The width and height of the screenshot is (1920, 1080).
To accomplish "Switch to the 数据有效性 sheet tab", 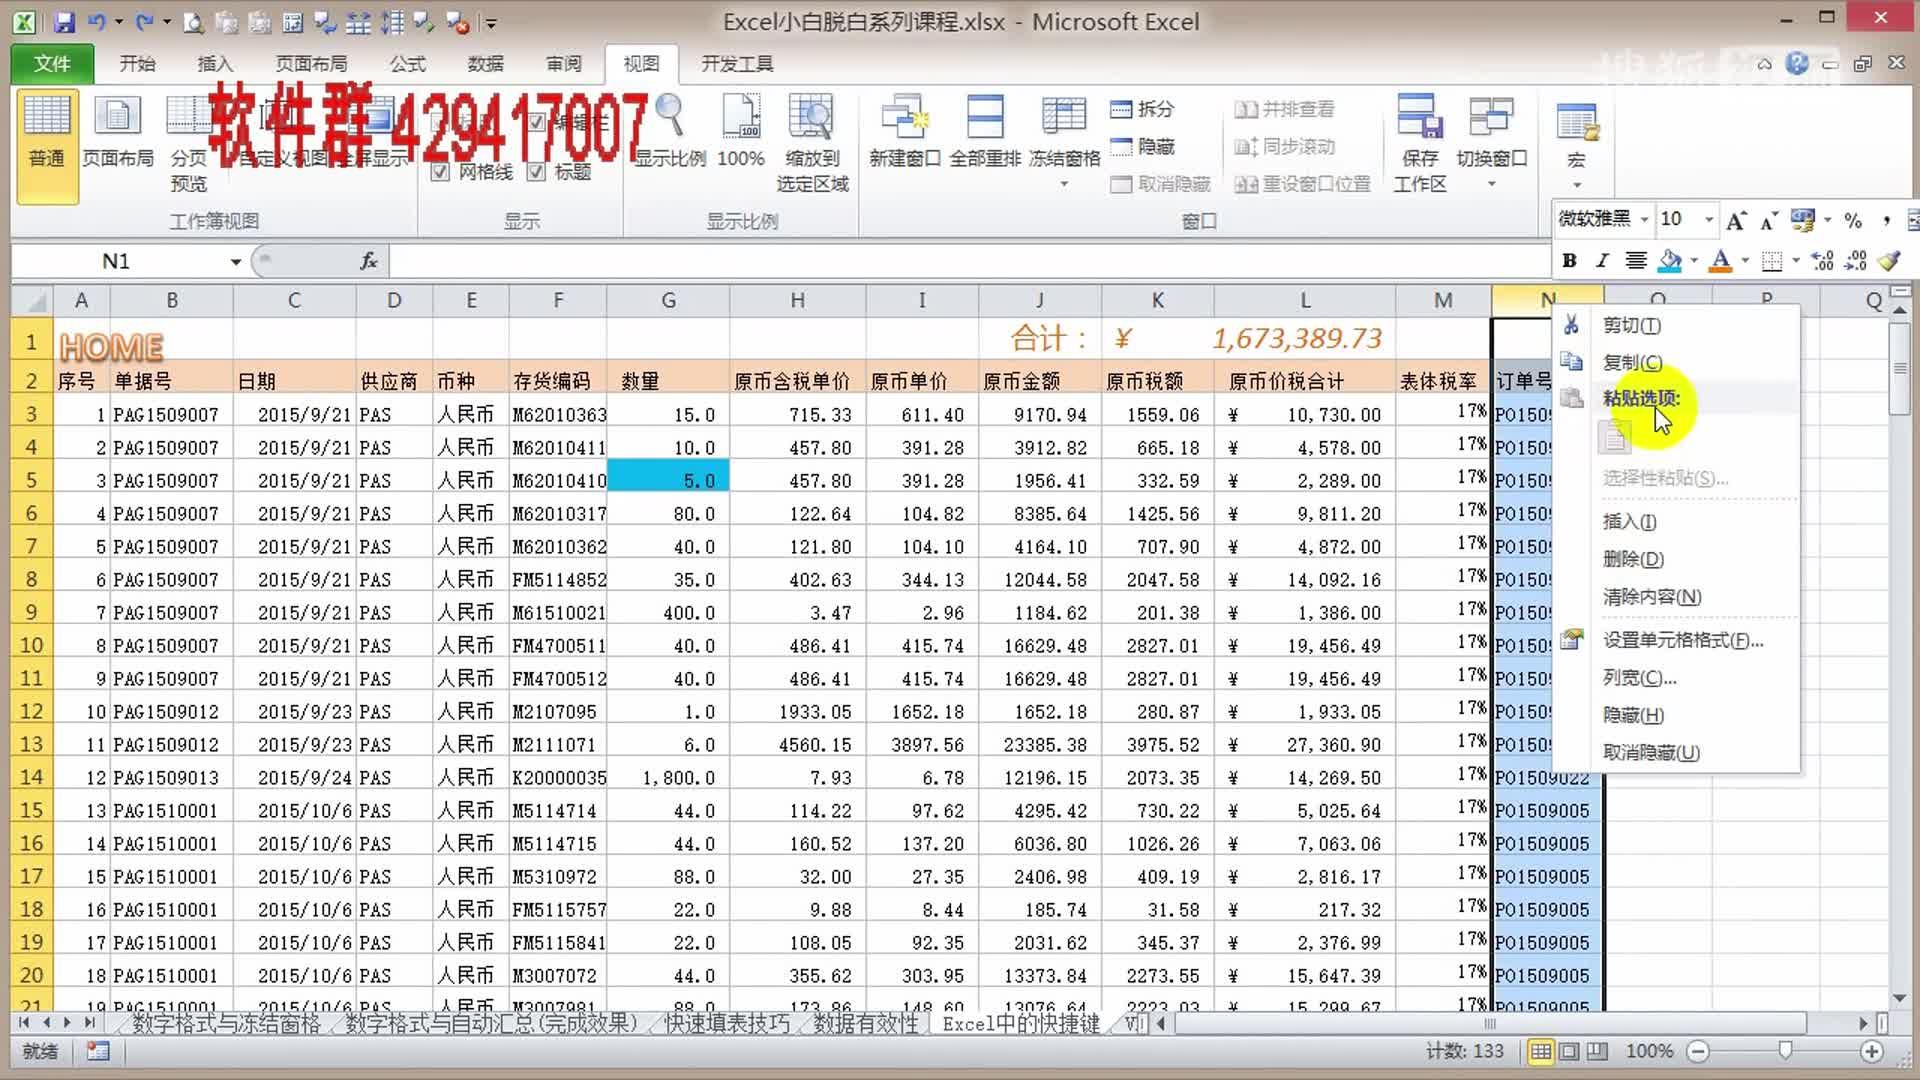I will [x=864, y=1024].
